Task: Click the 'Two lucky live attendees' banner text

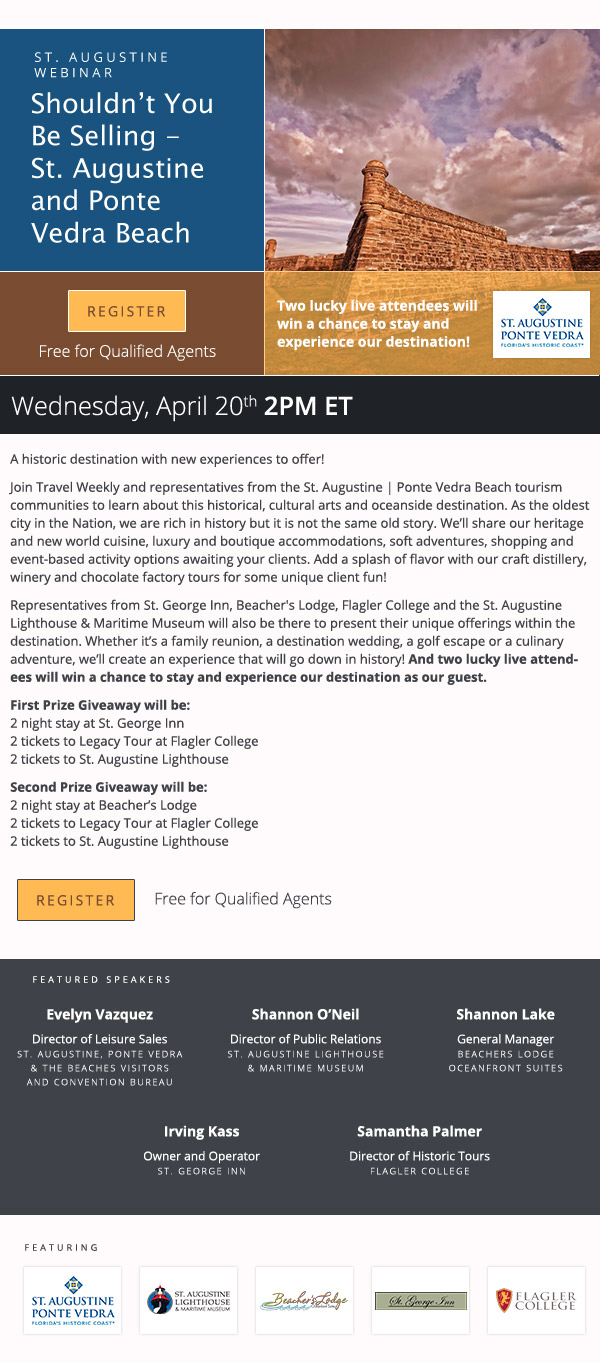Action: [378, 324]
